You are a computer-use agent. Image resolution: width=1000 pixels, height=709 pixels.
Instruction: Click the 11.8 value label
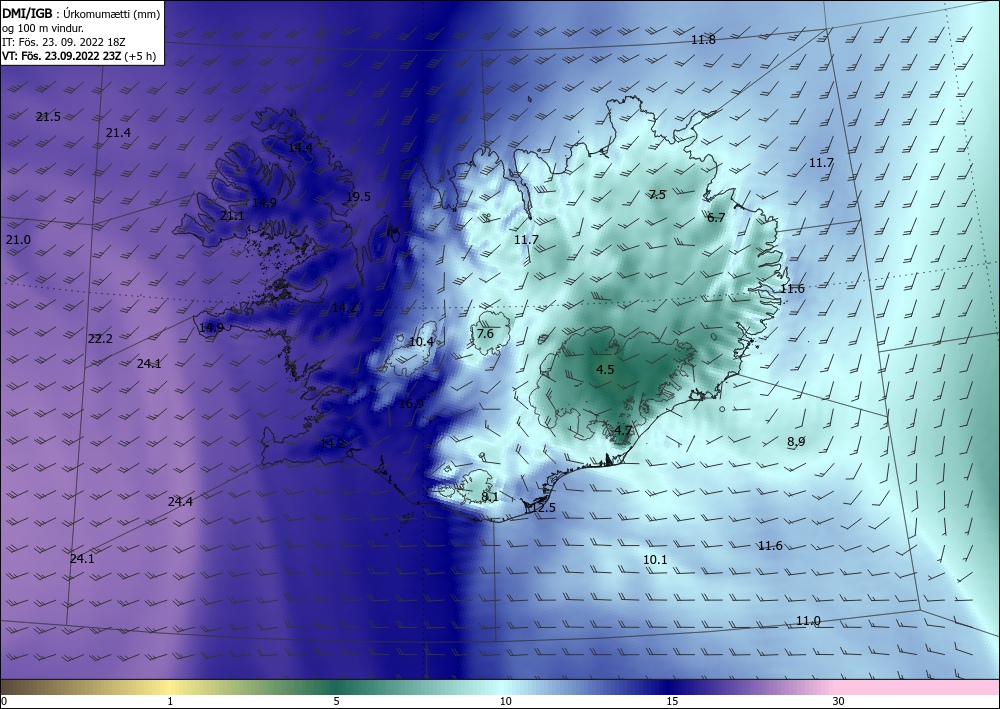703,40
